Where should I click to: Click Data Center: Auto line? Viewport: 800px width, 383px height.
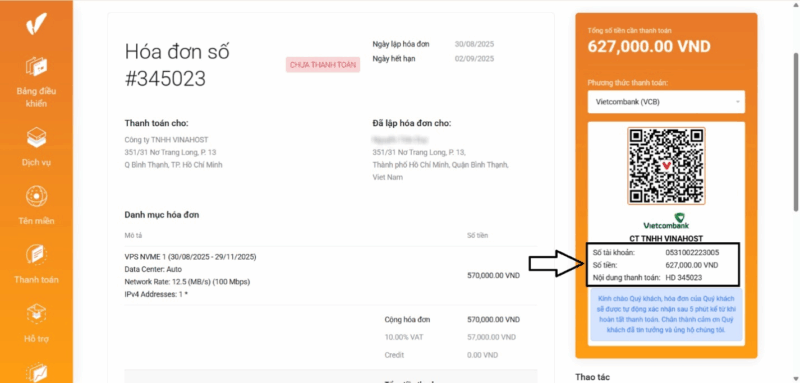pos(153,269)
